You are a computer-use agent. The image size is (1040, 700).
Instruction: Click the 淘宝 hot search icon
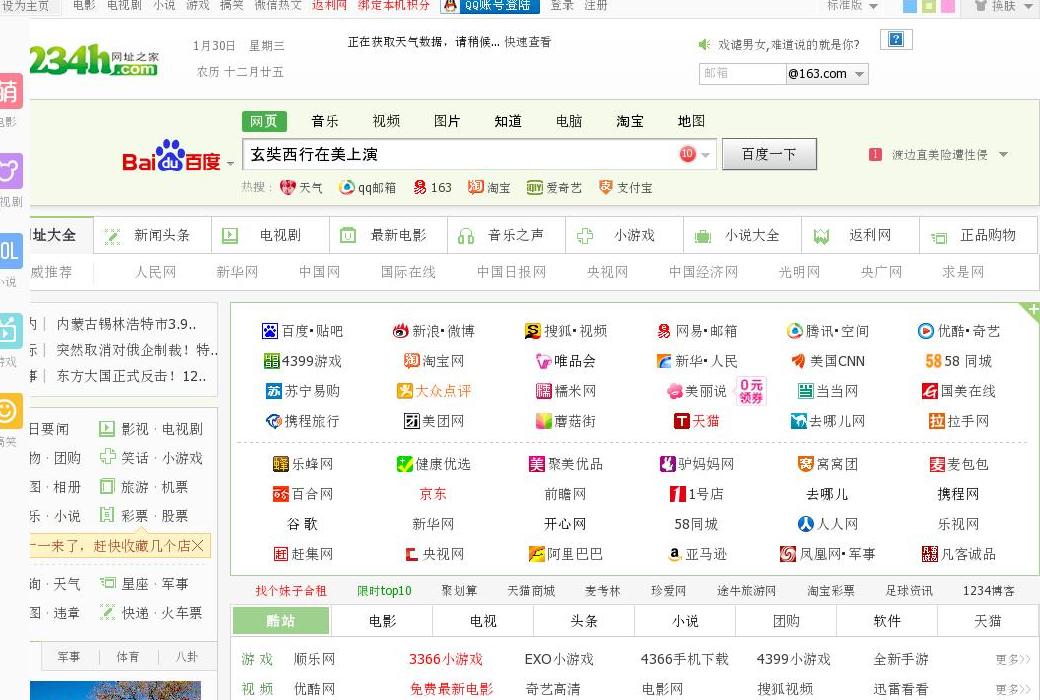[475, 188]
